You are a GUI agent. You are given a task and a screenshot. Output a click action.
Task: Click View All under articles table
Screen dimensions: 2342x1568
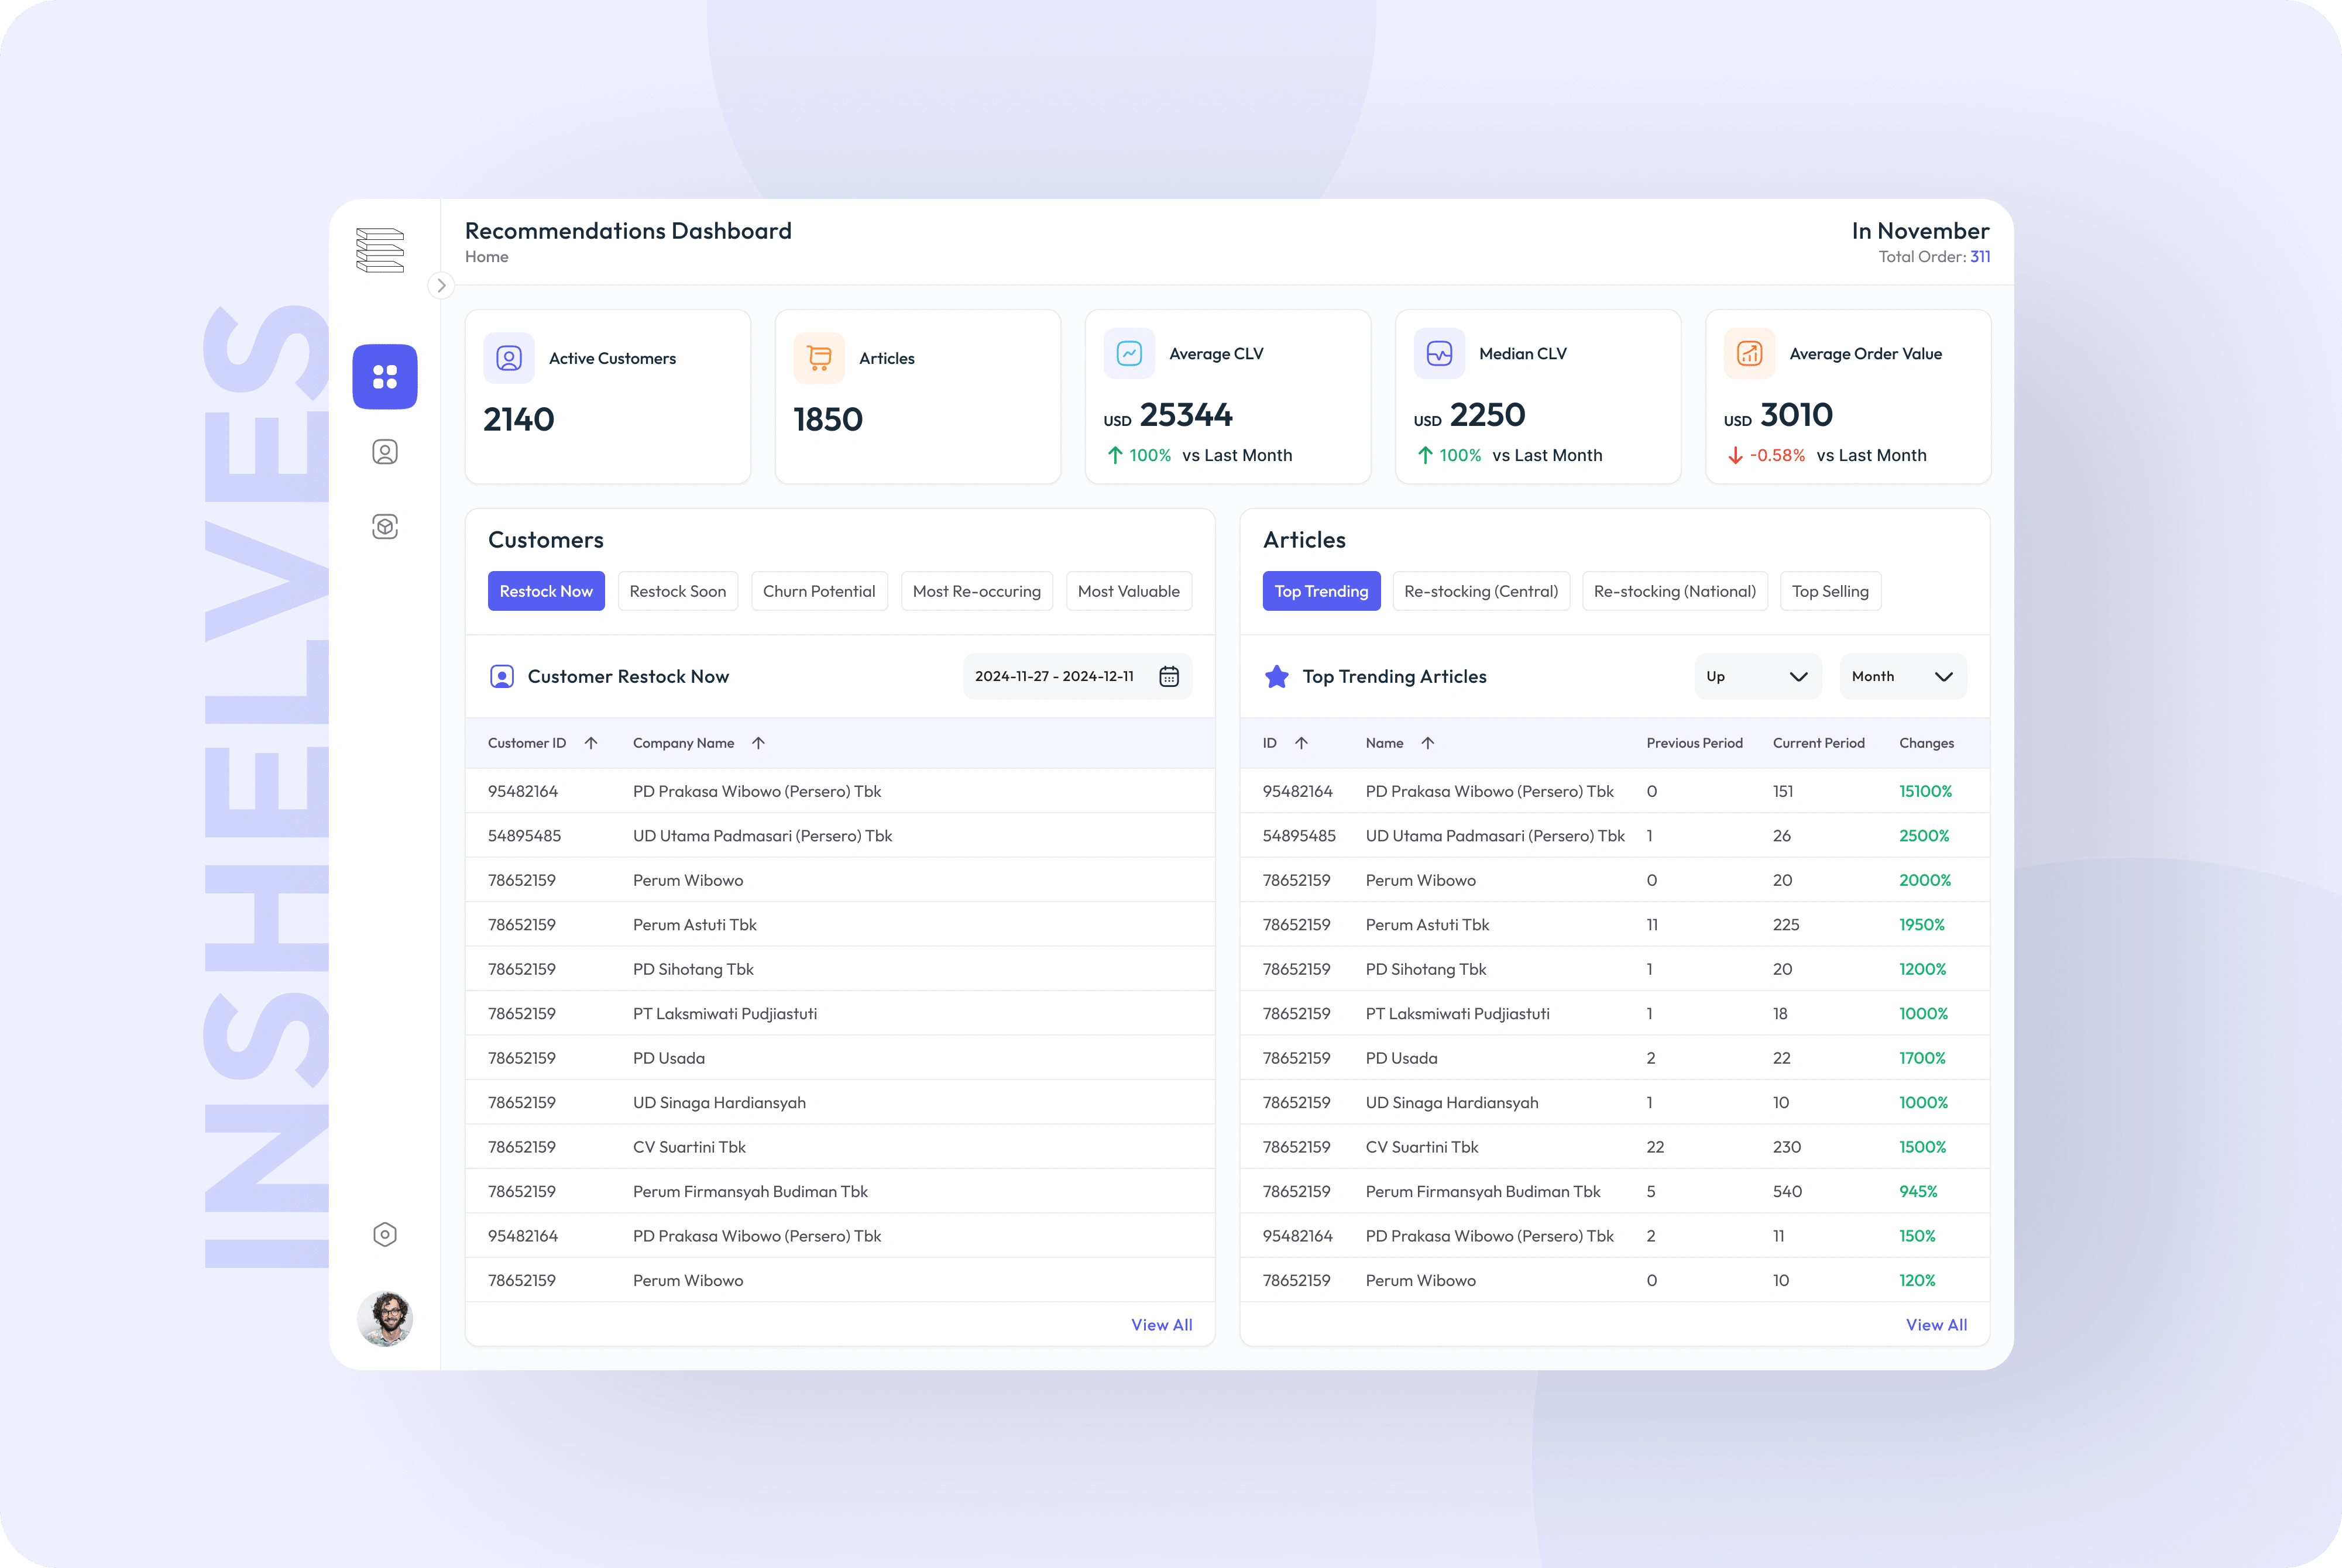click(1936, 1325)
